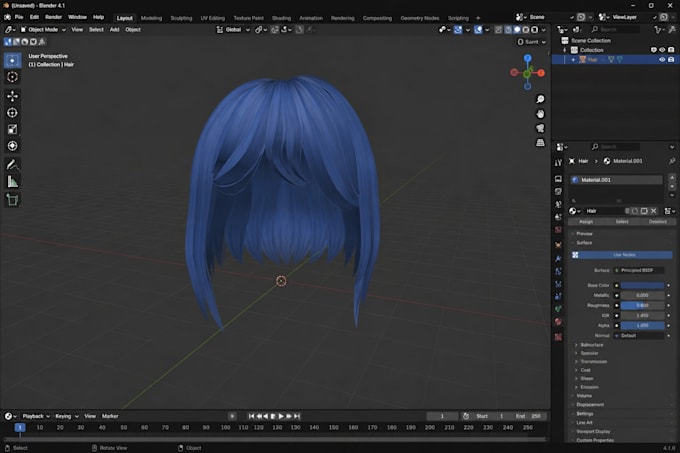Open the World properties tab
Viewport: 680px width, 453px height.
tap(558, 230)
